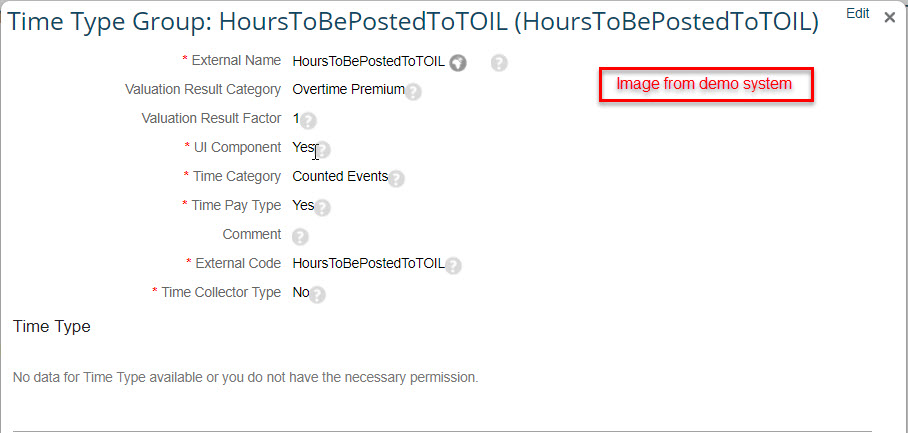Click help icon for Time Collector Type

pos(318,295)
